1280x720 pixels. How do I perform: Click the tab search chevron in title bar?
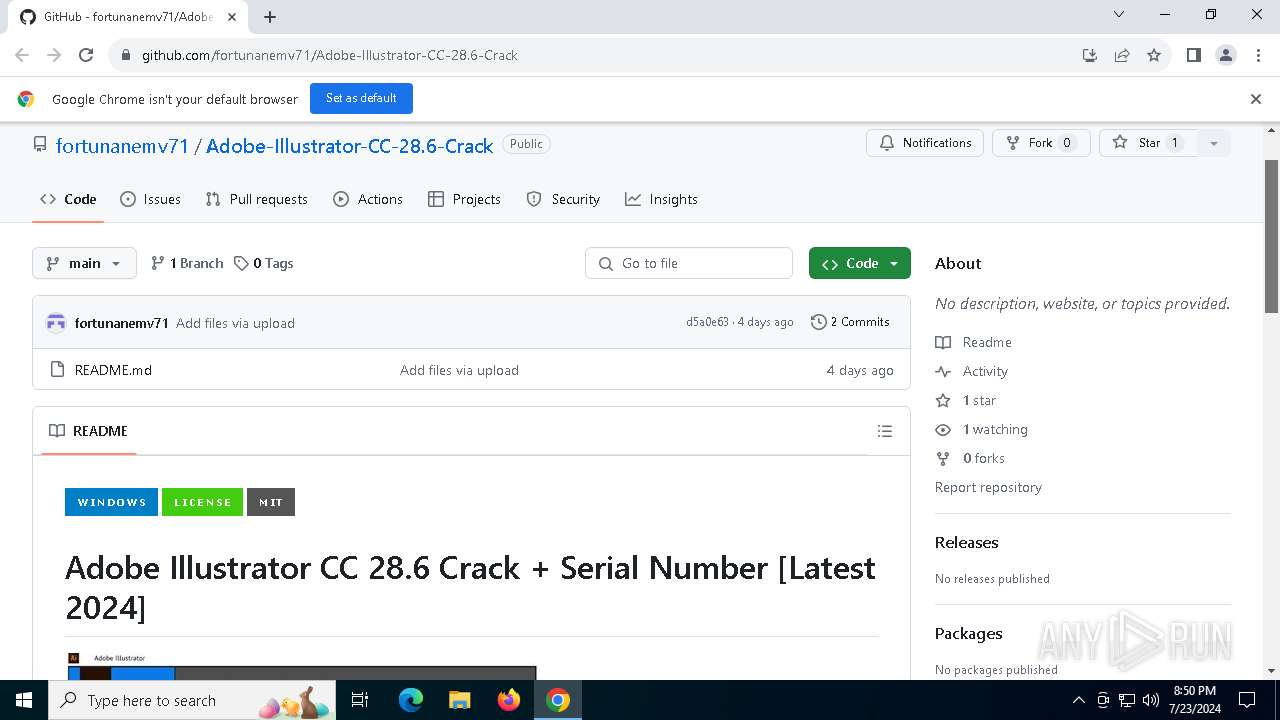1119,14
